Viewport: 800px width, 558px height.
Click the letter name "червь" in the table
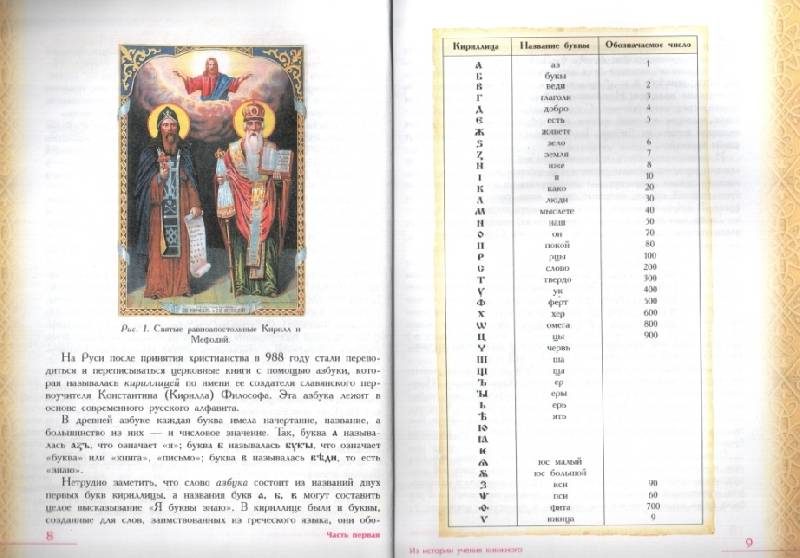point(558,348)
